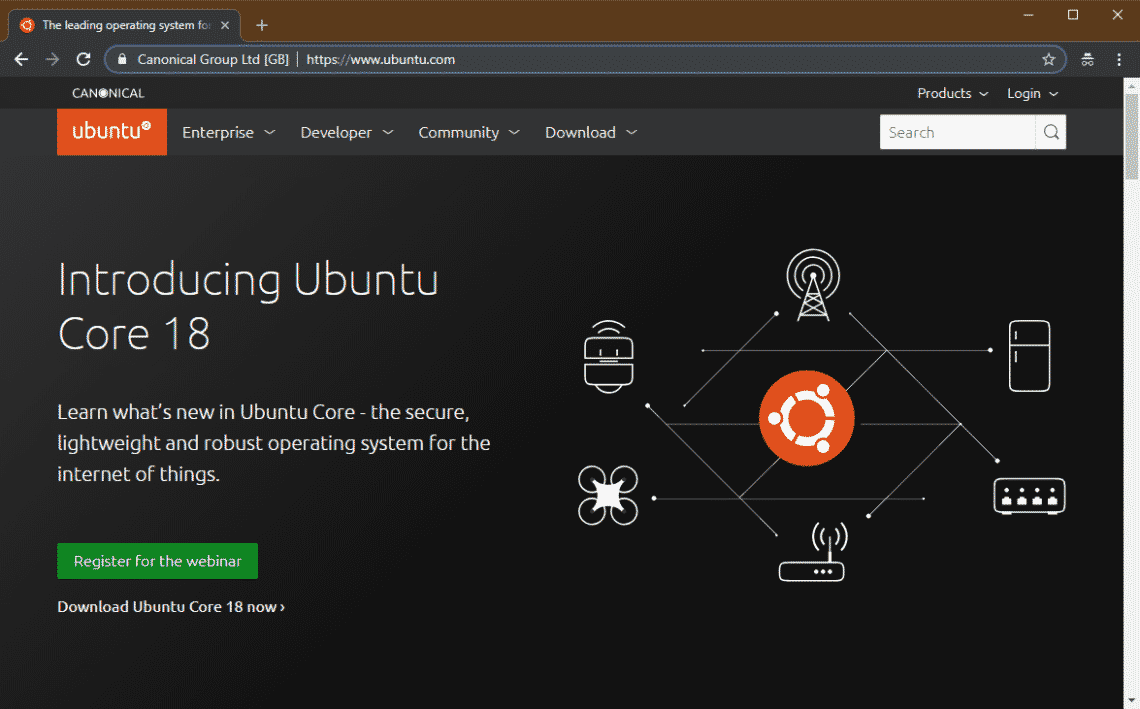Maximize the browser window

pyautogui.click(x=1072, y=15)
